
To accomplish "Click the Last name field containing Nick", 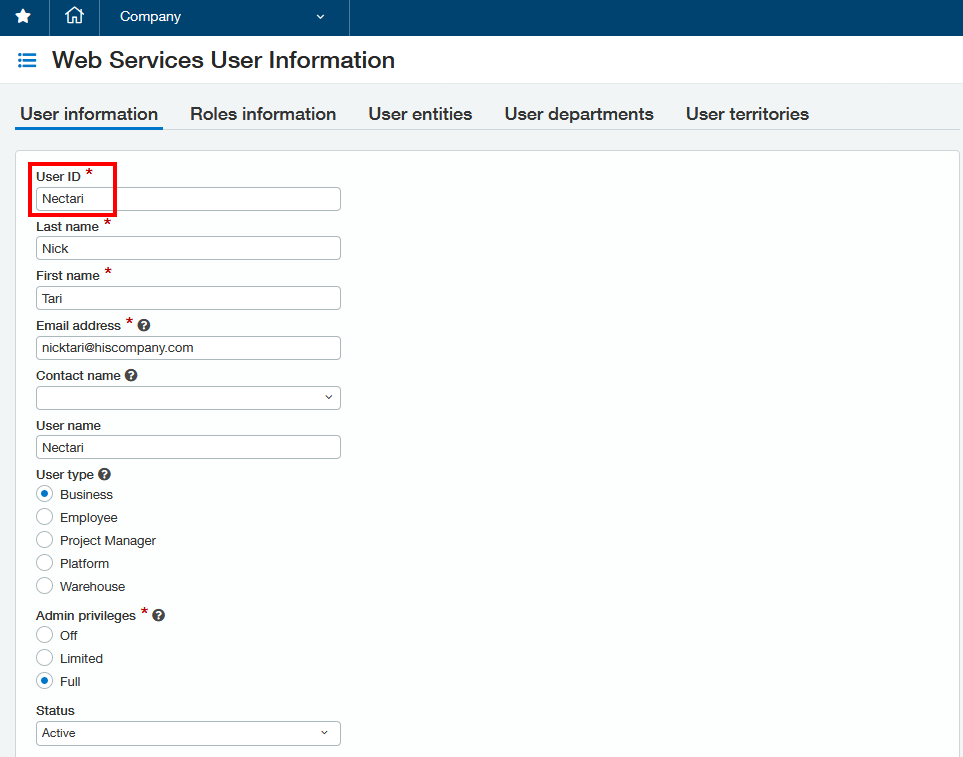I will [x=188, y=248].
